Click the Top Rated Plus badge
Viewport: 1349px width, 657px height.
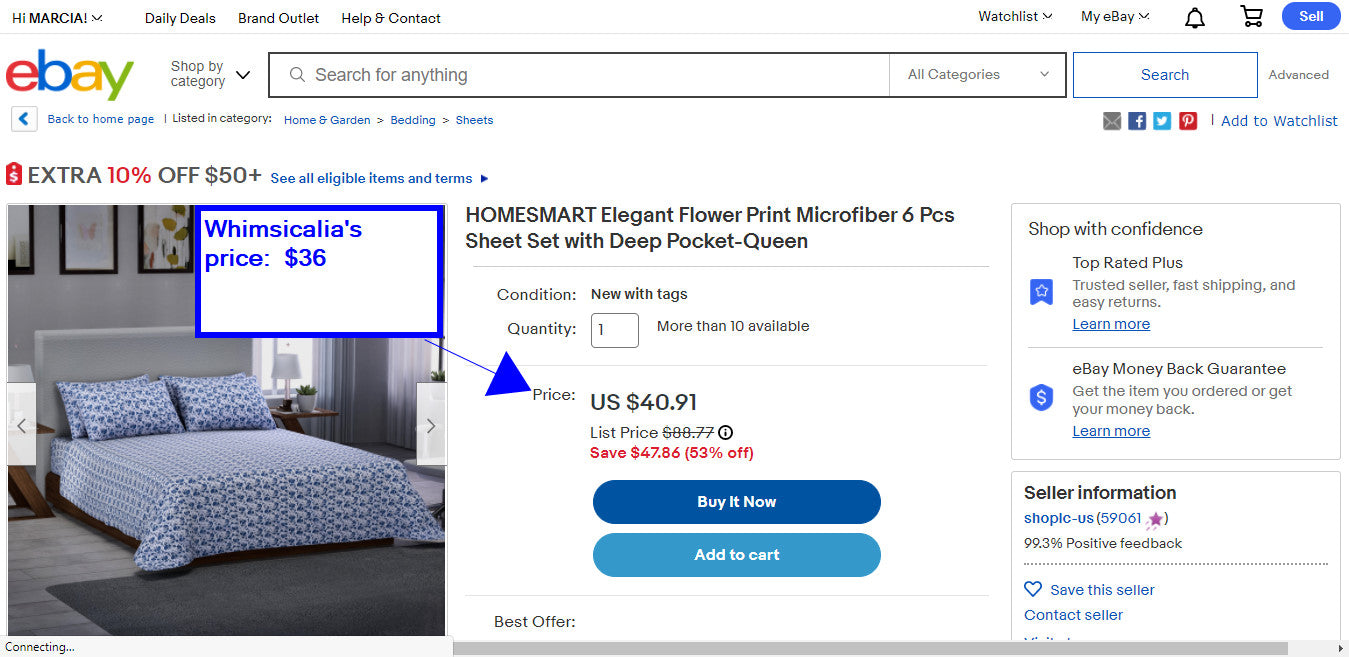click(x=1041, y=292)
